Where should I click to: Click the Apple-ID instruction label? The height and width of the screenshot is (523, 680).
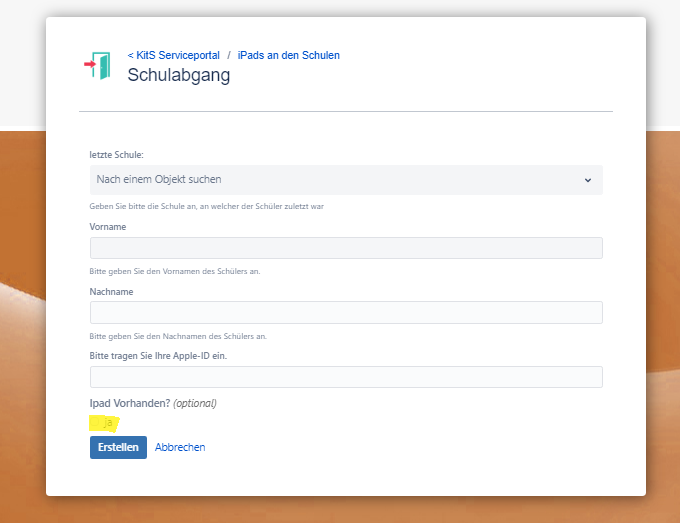coord(165,356)
